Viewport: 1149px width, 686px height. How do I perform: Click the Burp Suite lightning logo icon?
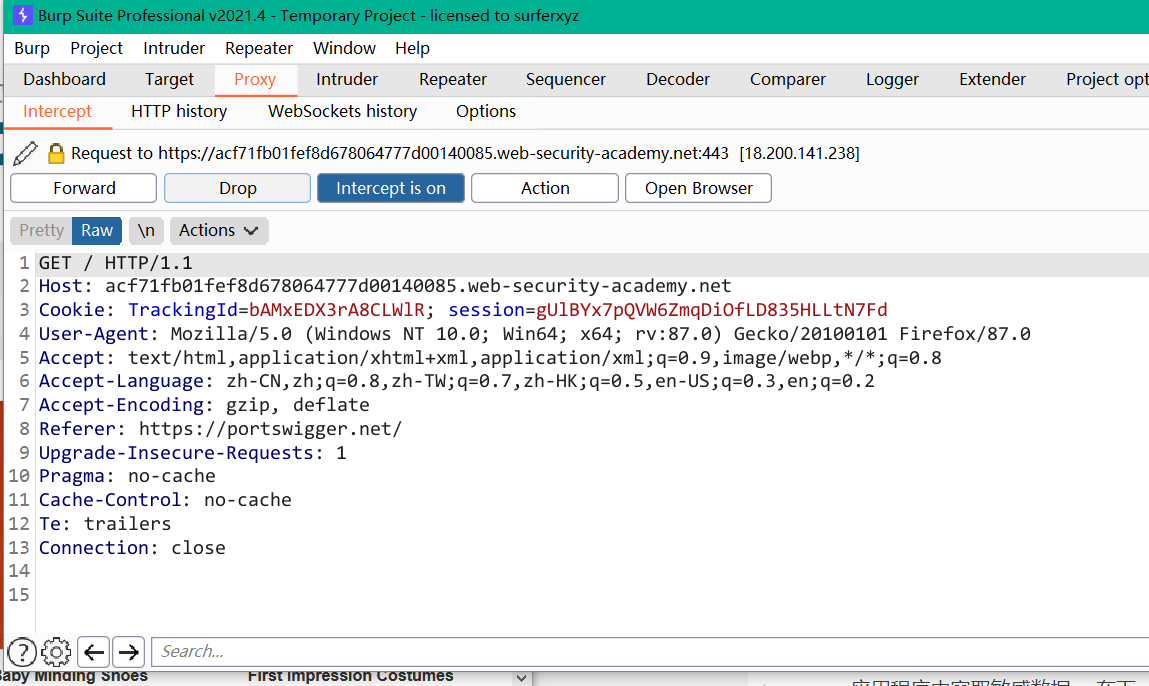coord(23,15)
